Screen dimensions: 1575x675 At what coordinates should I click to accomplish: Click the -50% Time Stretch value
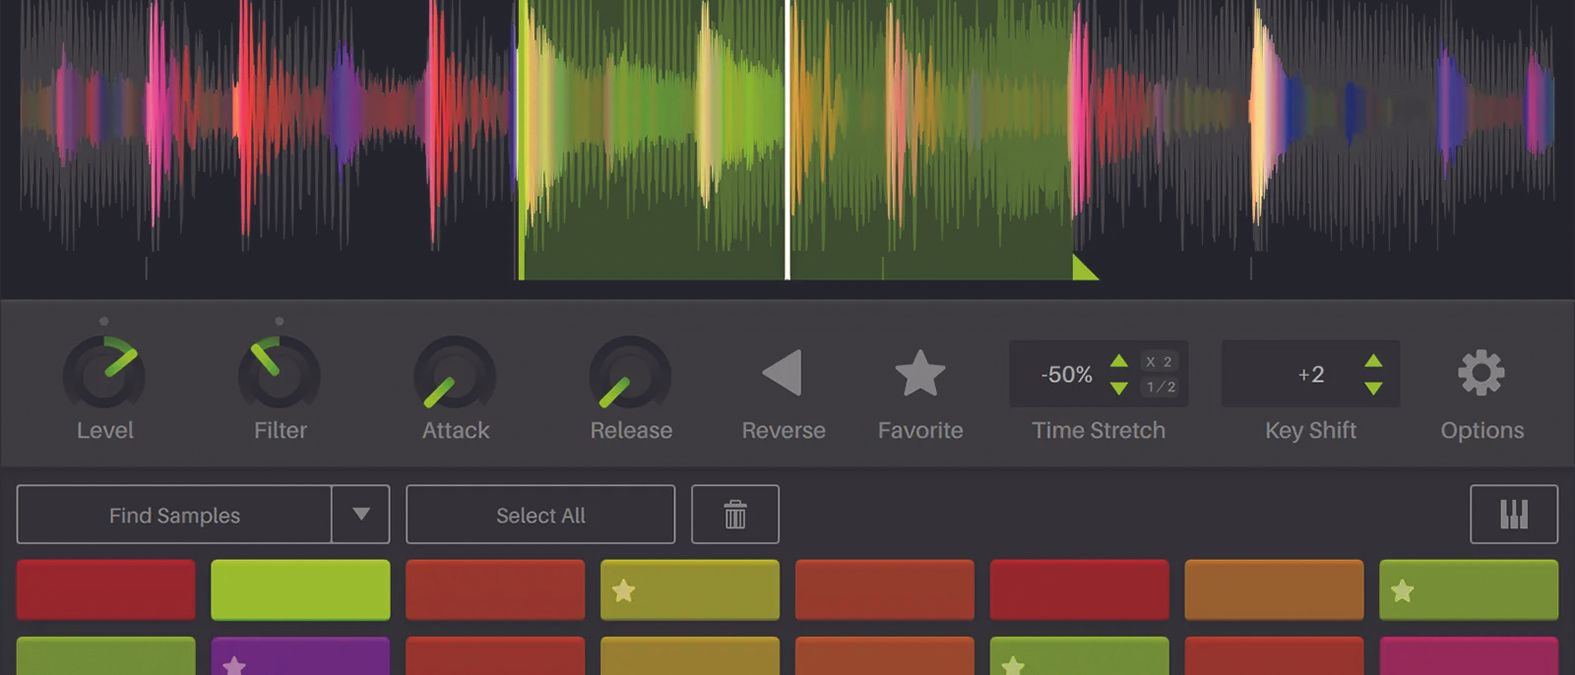point(1066,374)
